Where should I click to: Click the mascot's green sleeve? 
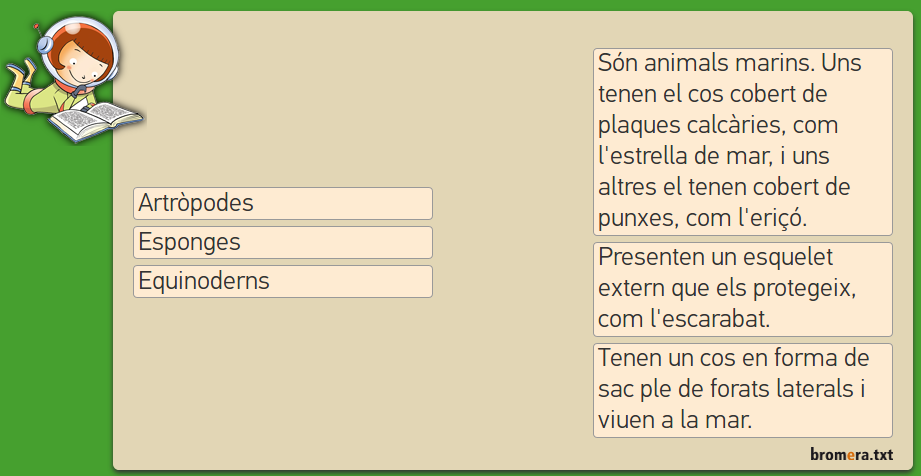(50, 99)
